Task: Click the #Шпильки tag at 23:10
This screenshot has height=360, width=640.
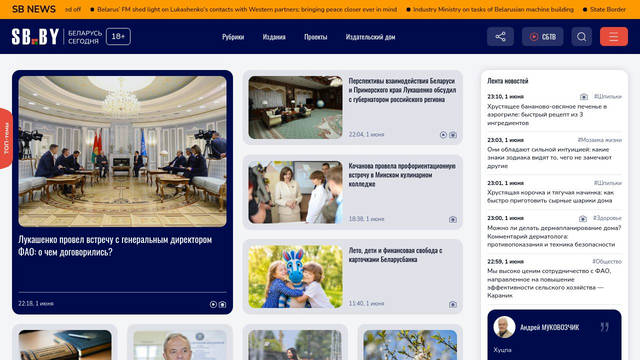Action: (x=608, y=96)
